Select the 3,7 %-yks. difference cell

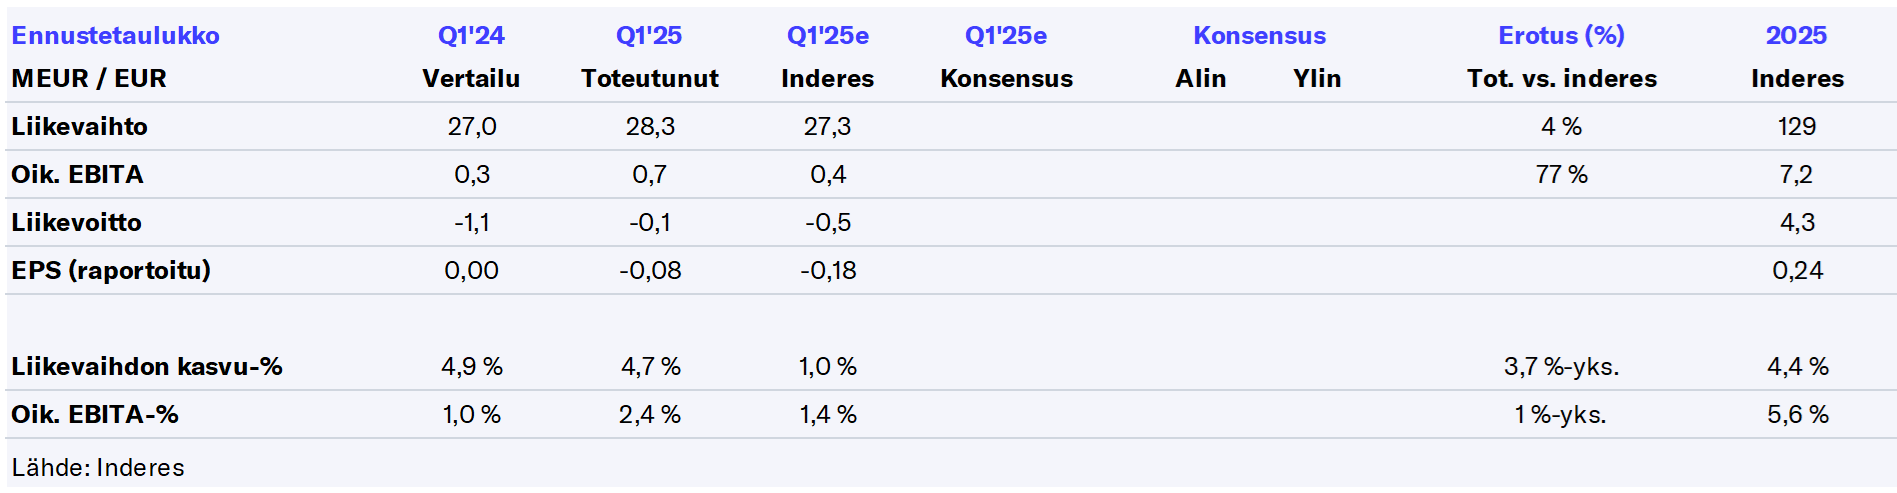tap(1561, 367)
